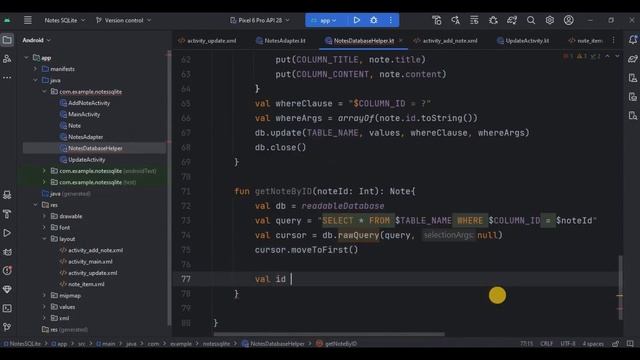Screen dimensions: 640x360
Task: Open the Resource Manager tool window
Action: click(x=7, y=59)
